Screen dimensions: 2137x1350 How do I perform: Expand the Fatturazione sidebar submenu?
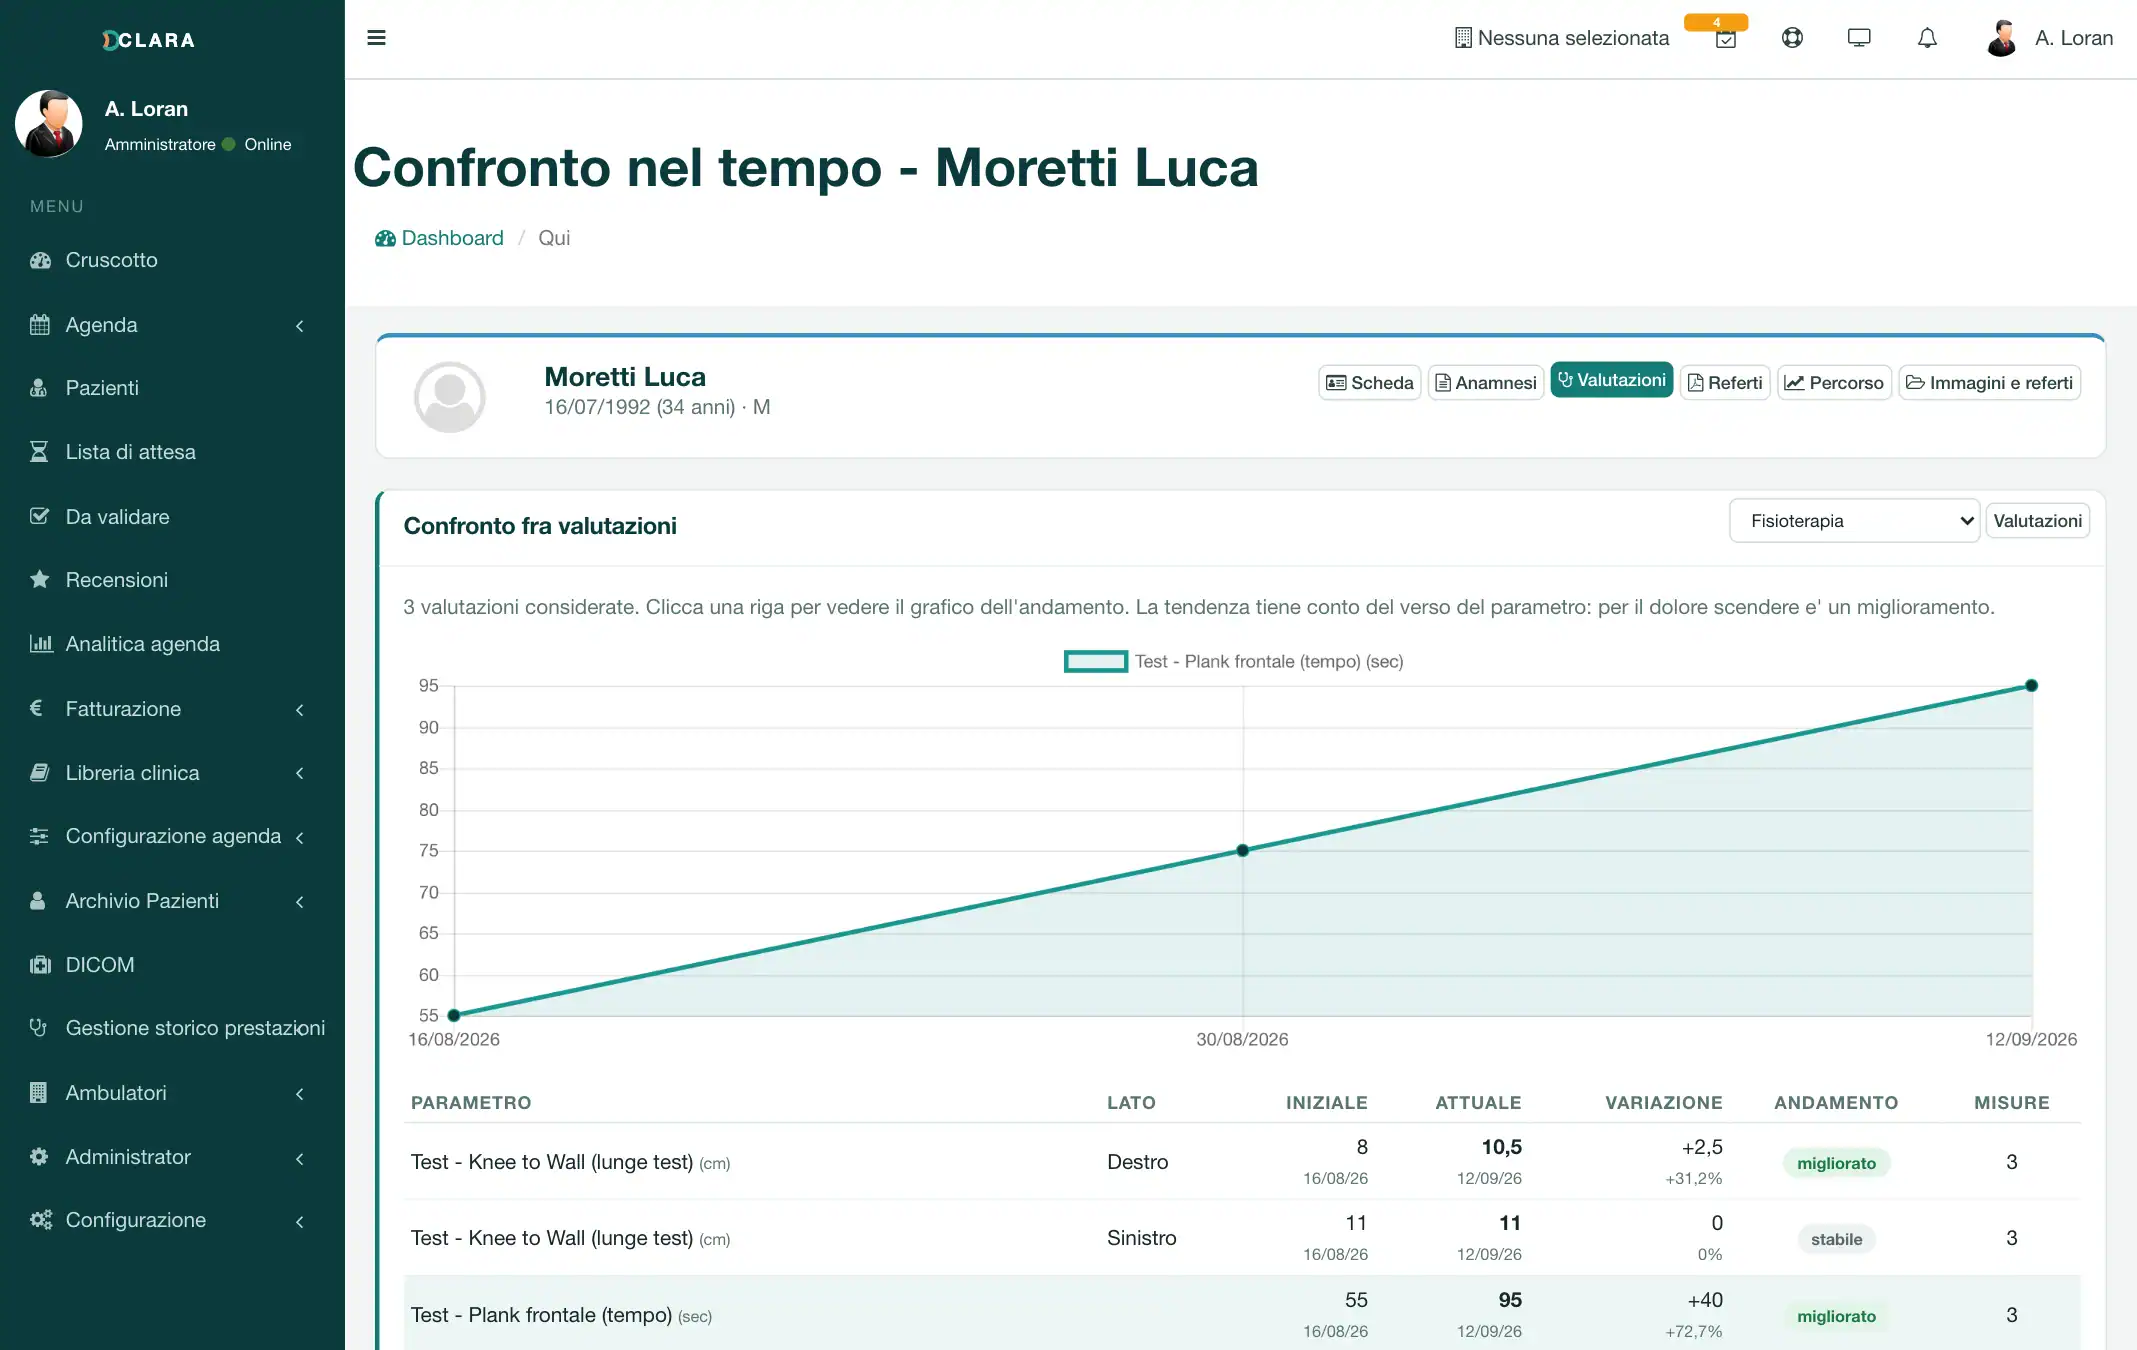click(x=299, y=709)
